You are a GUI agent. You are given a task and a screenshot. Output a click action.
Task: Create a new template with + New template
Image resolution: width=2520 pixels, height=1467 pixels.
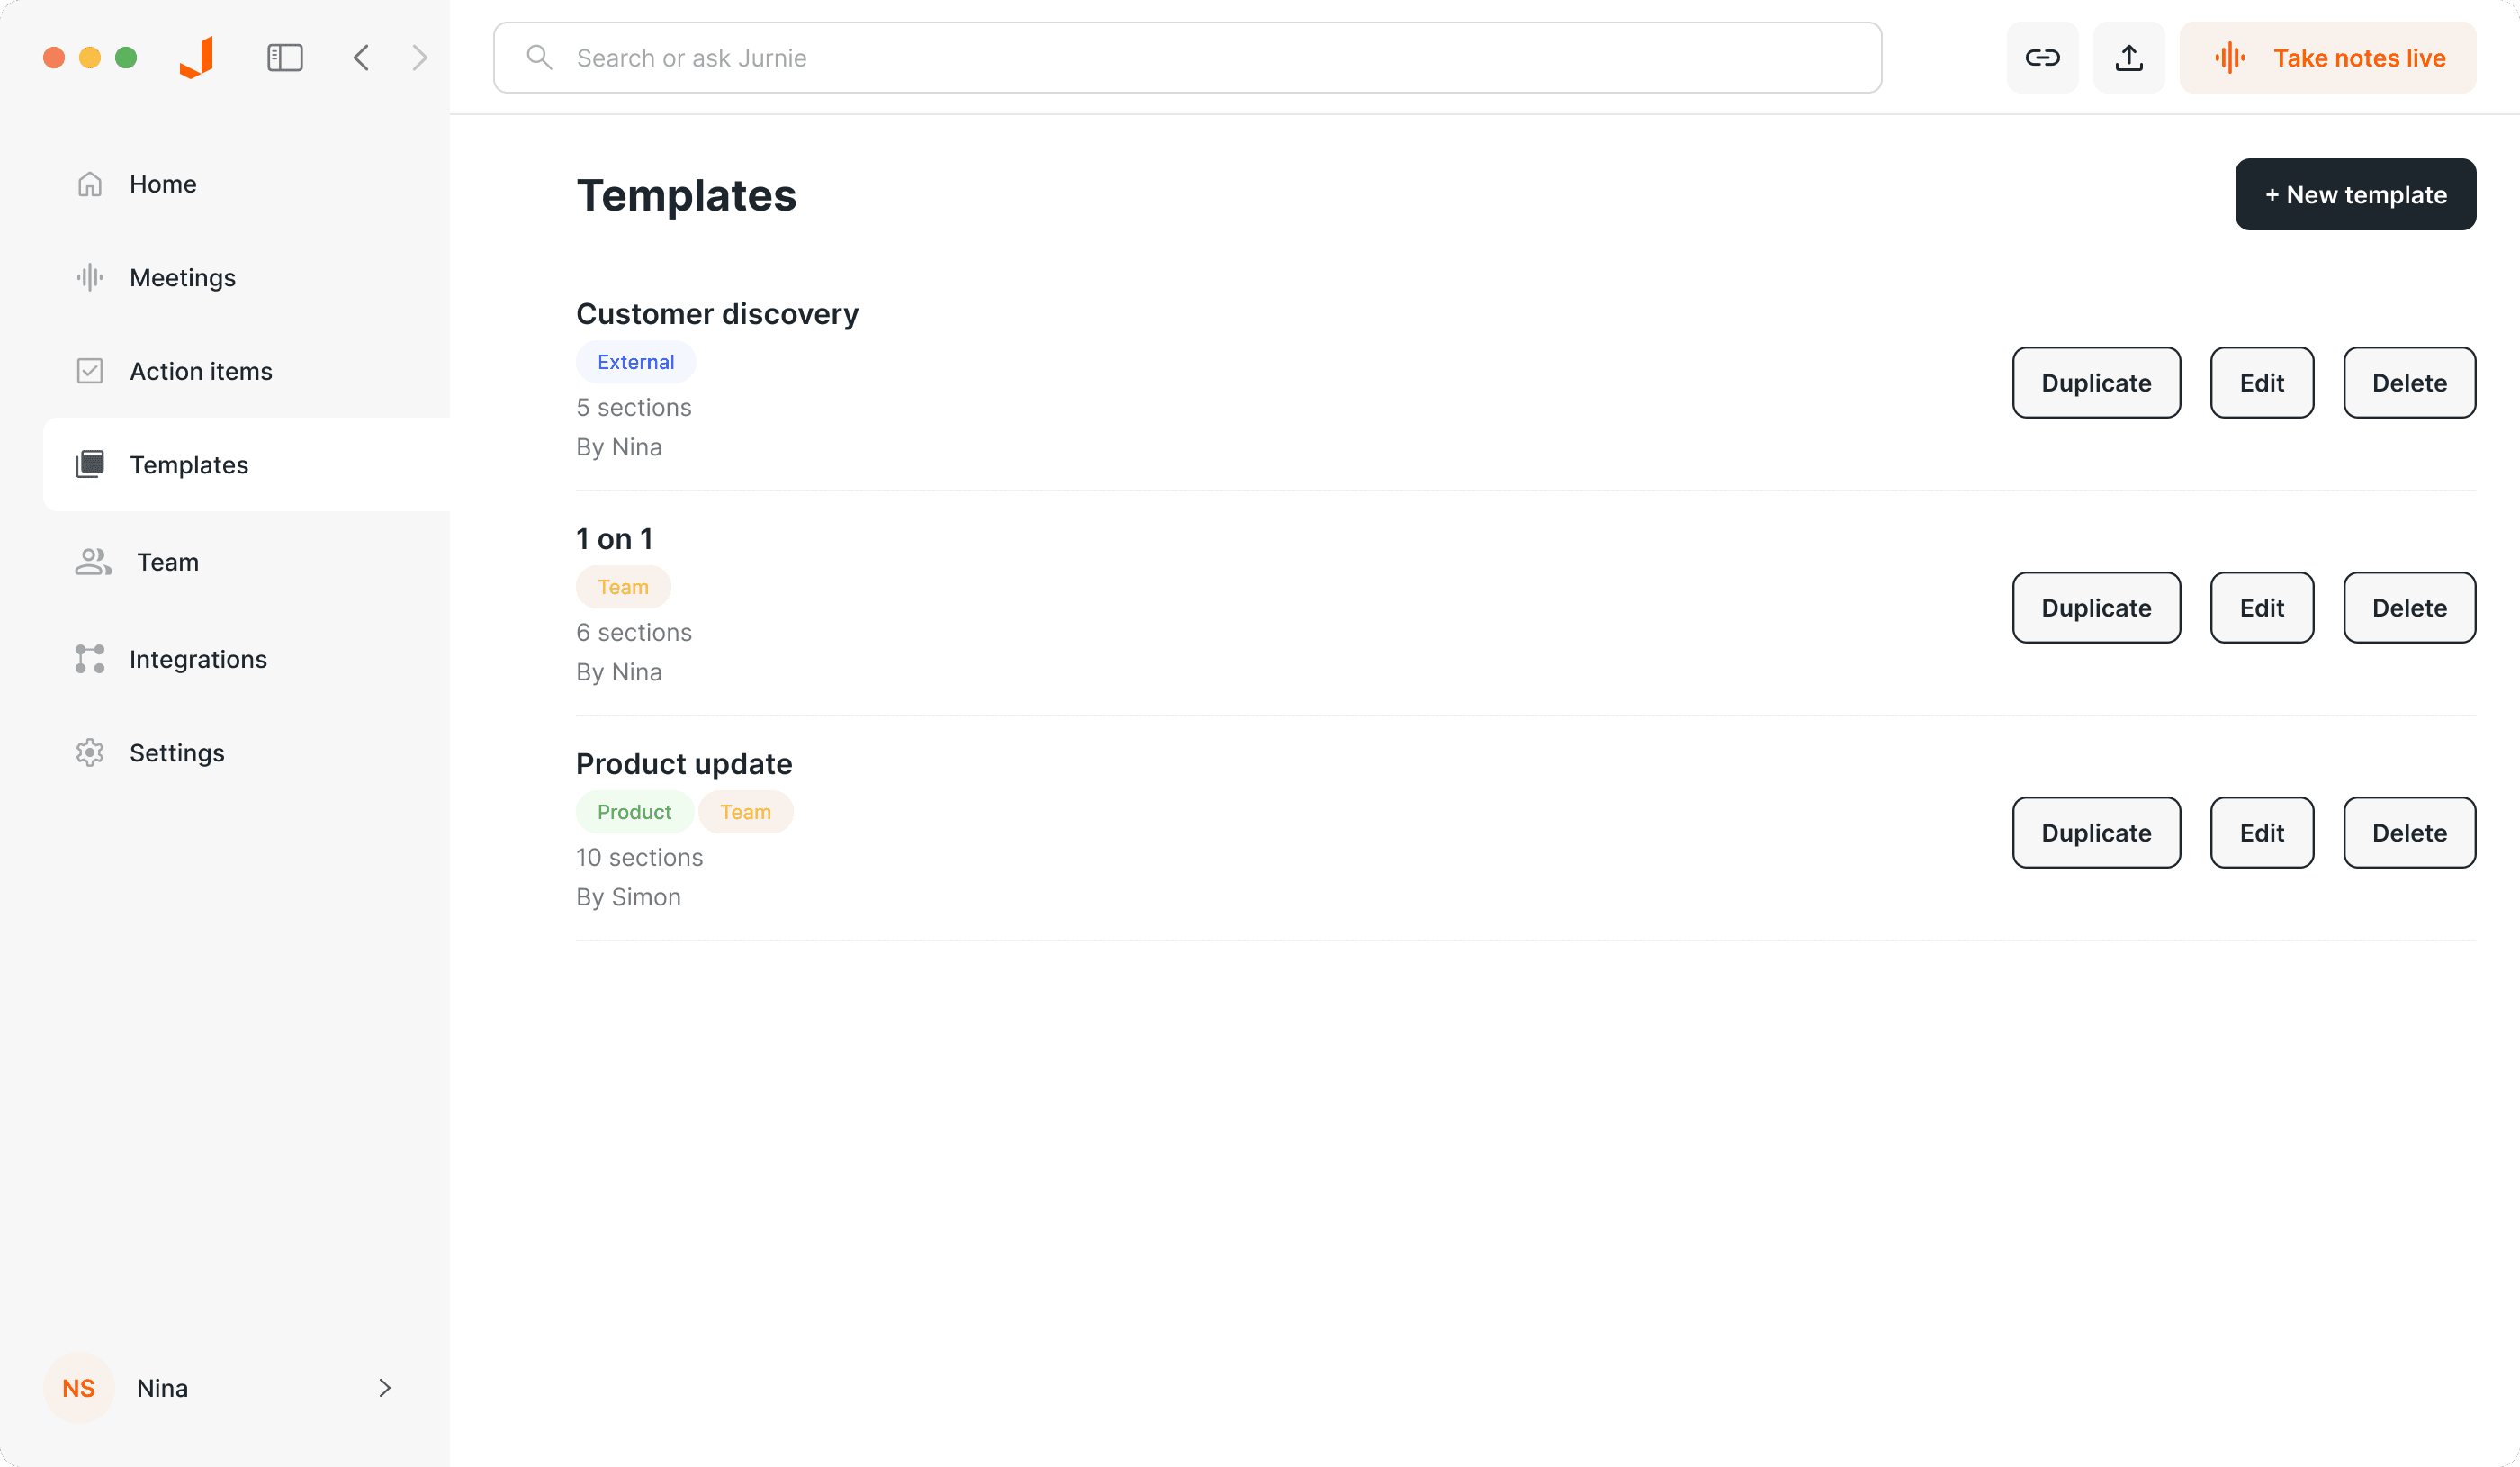pyautogui.click(x=2356, y=194)
